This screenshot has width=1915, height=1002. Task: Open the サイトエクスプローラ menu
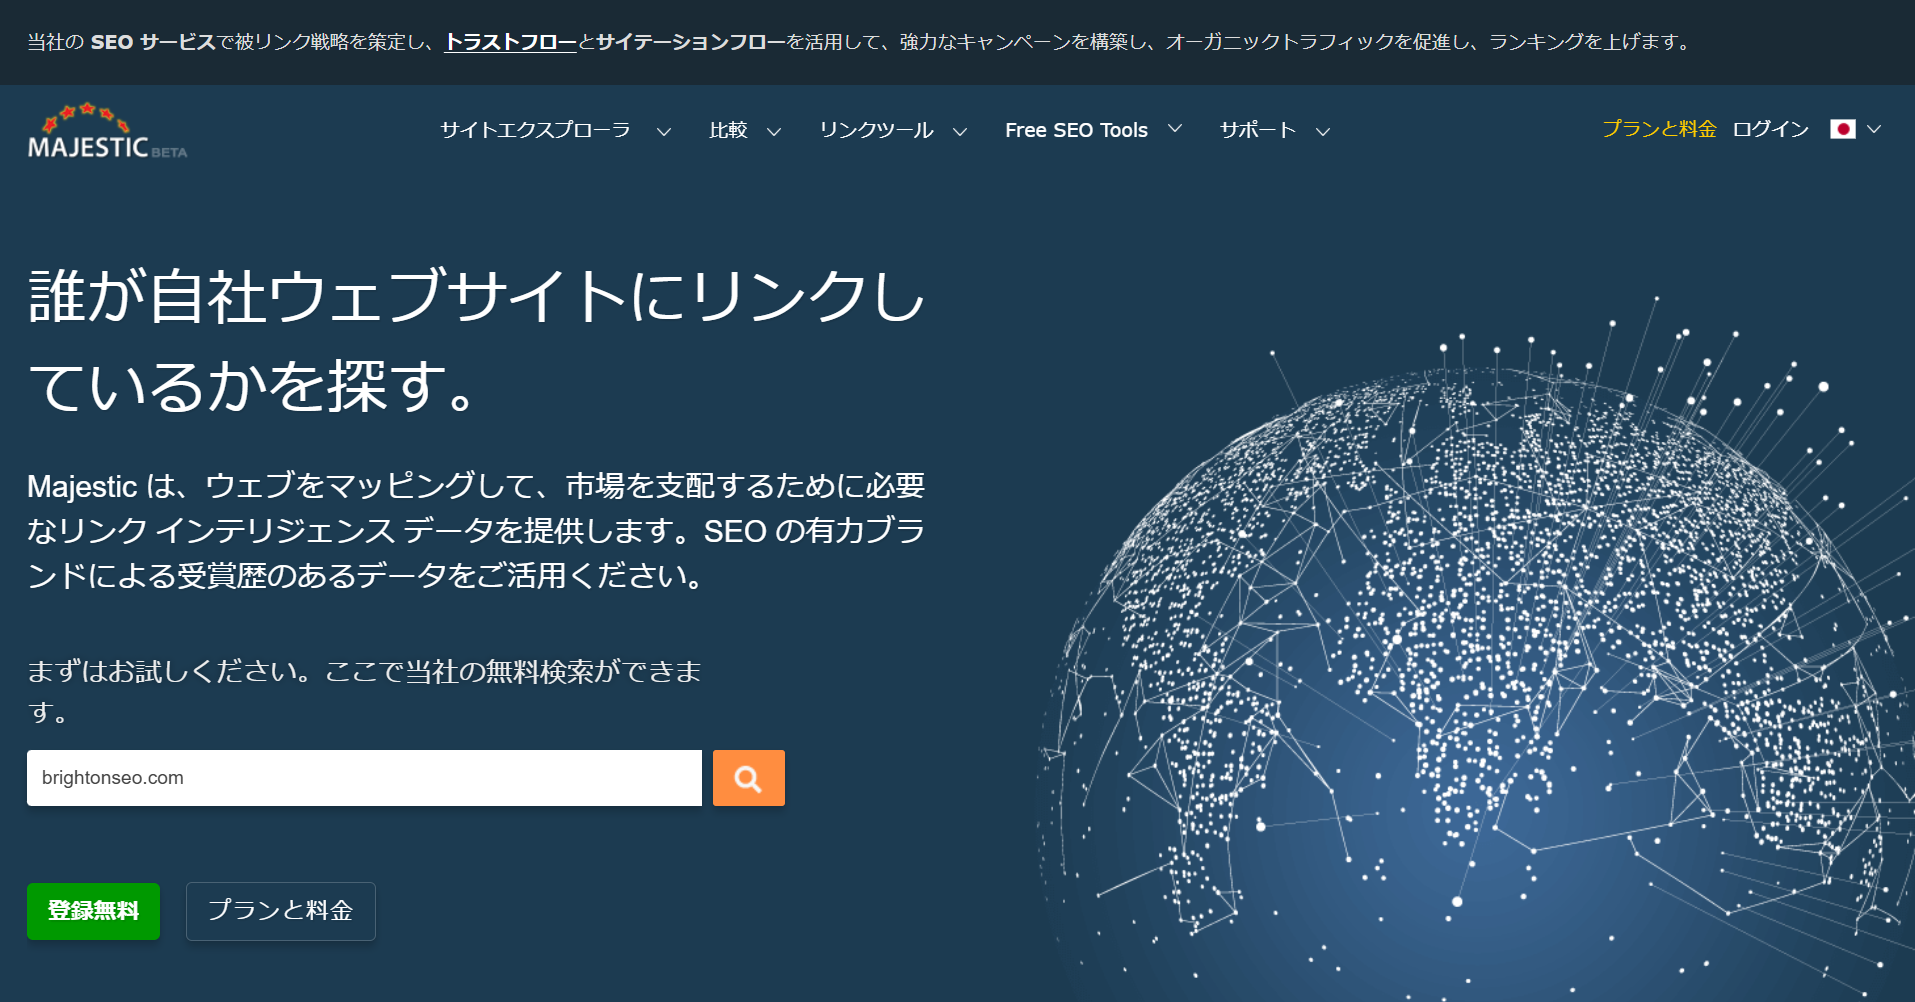[x=535, y=130]
